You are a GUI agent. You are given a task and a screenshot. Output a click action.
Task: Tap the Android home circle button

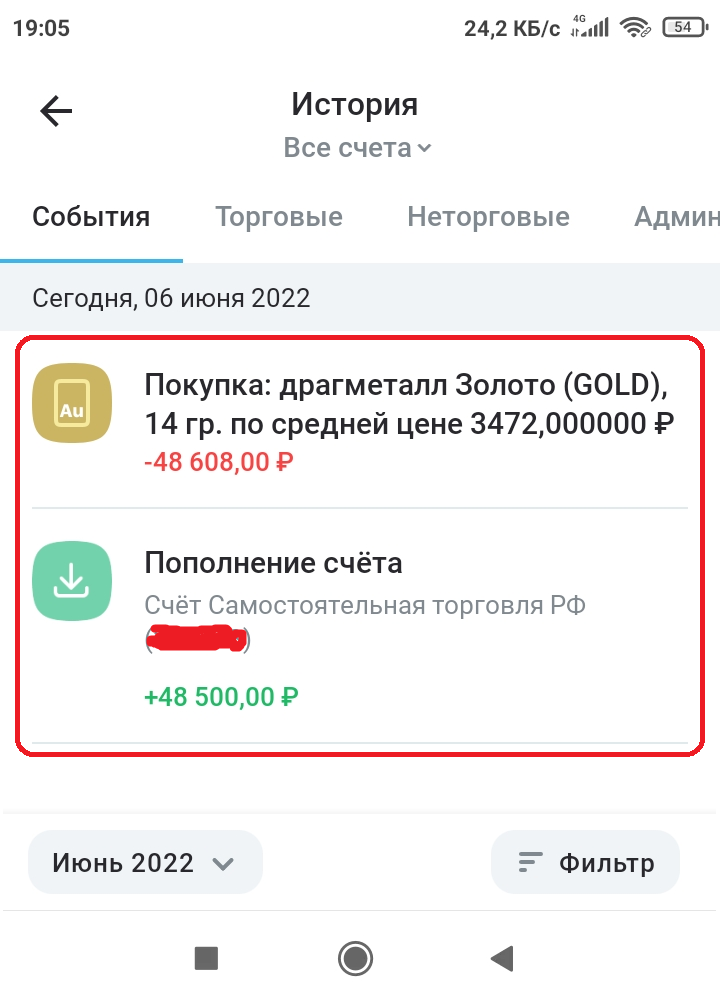tap(355, 958)
